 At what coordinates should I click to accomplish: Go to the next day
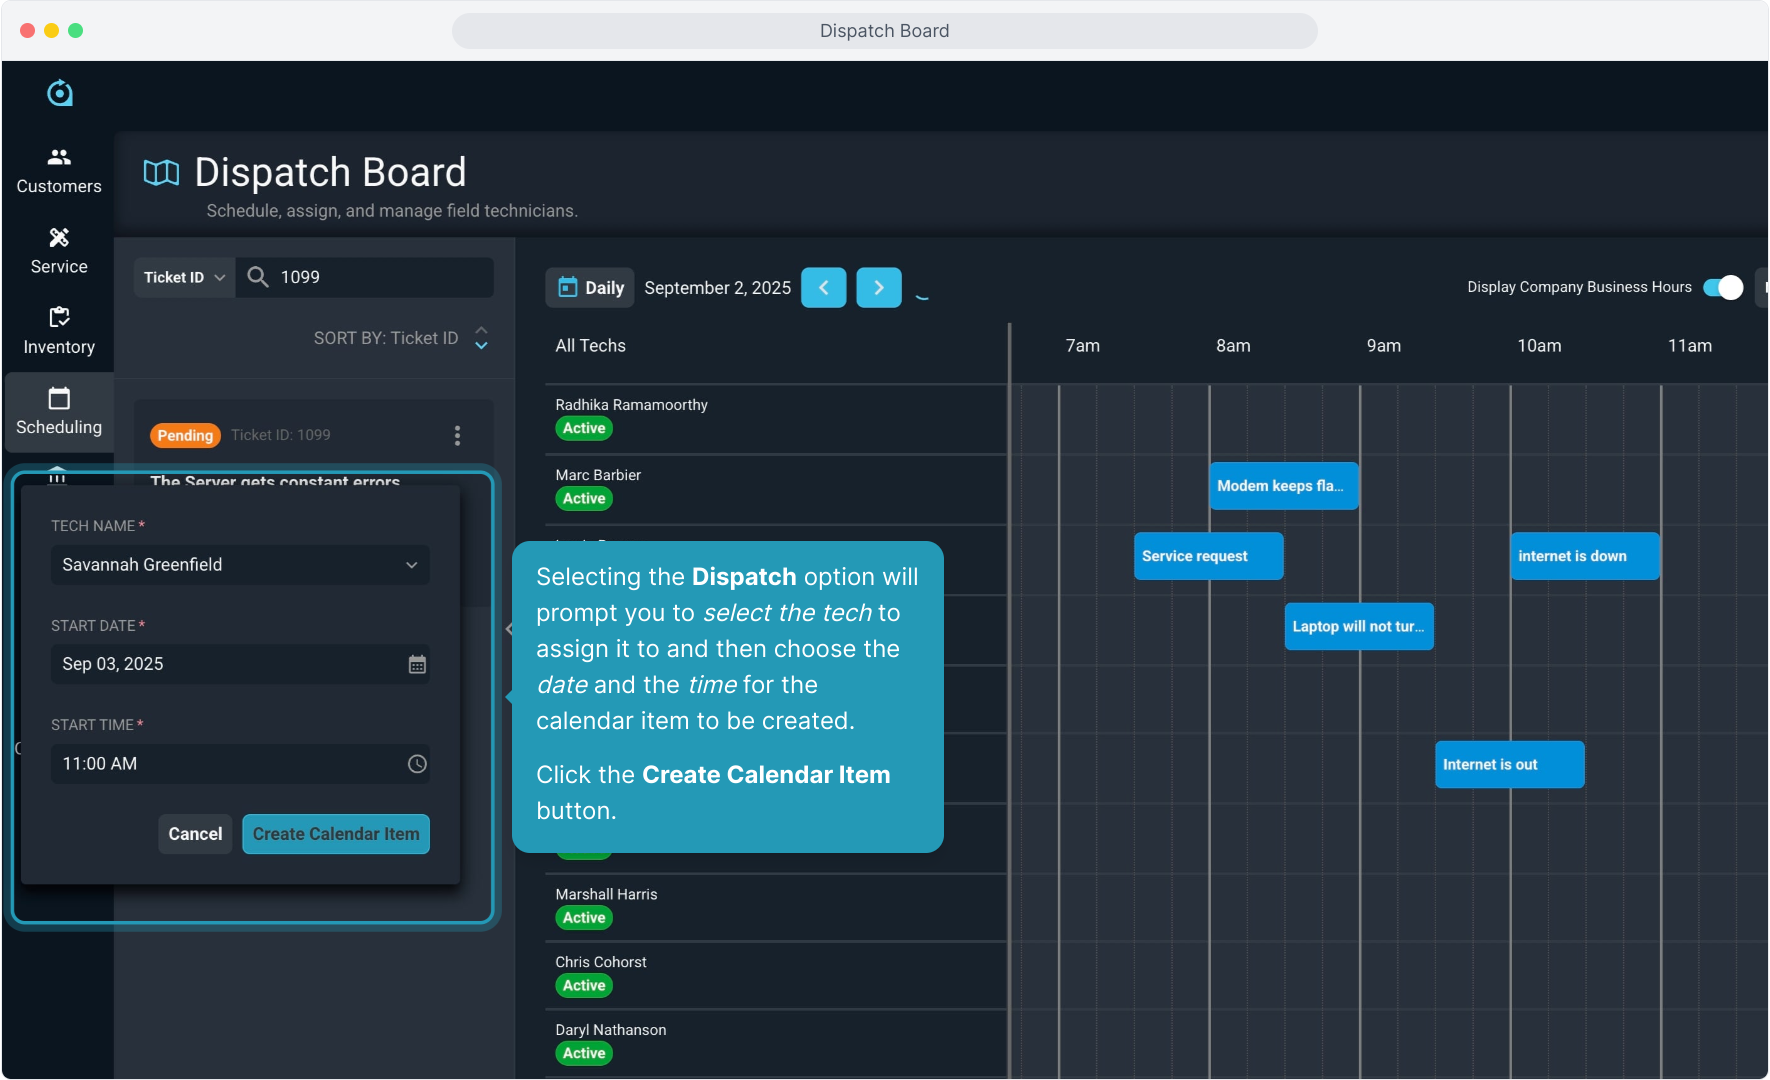(x=879, y=288)
